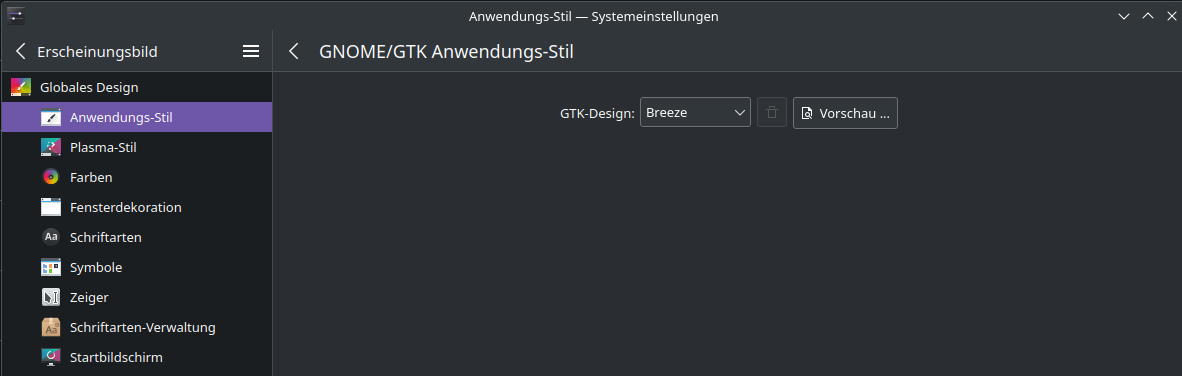This screenshot has width=1182, height=376.
Task: Click the Zeiger cursor icon
Action: (51, 298)
